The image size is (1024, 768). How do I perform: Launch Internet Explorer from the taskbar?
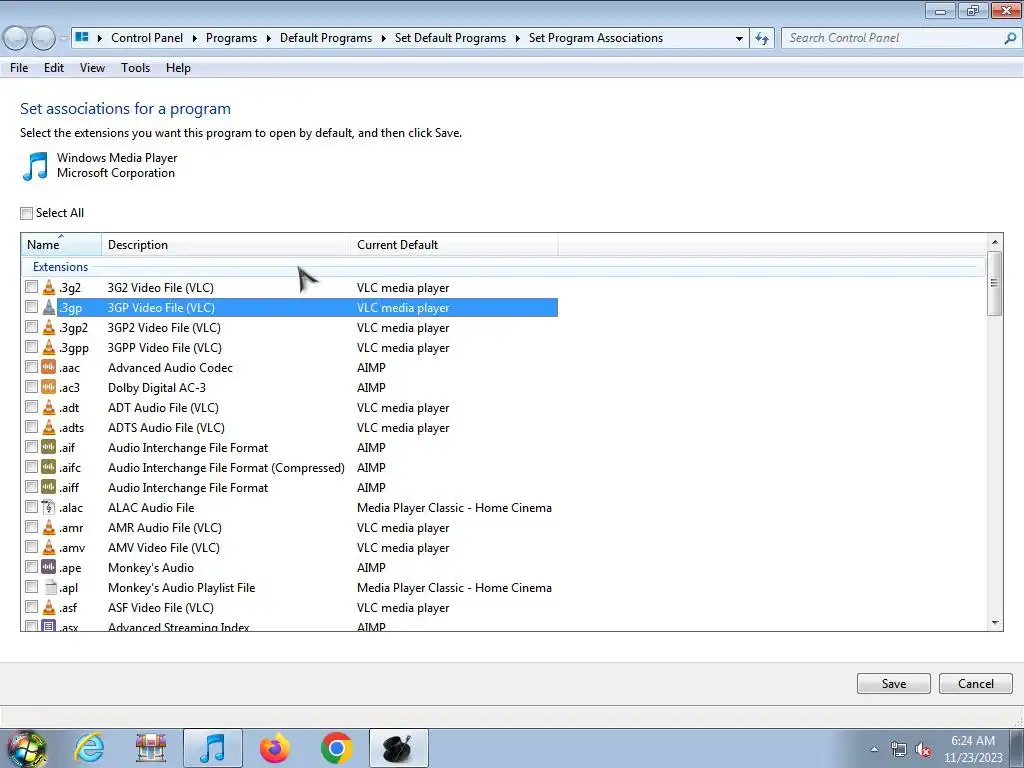click(x=89, y=748)
